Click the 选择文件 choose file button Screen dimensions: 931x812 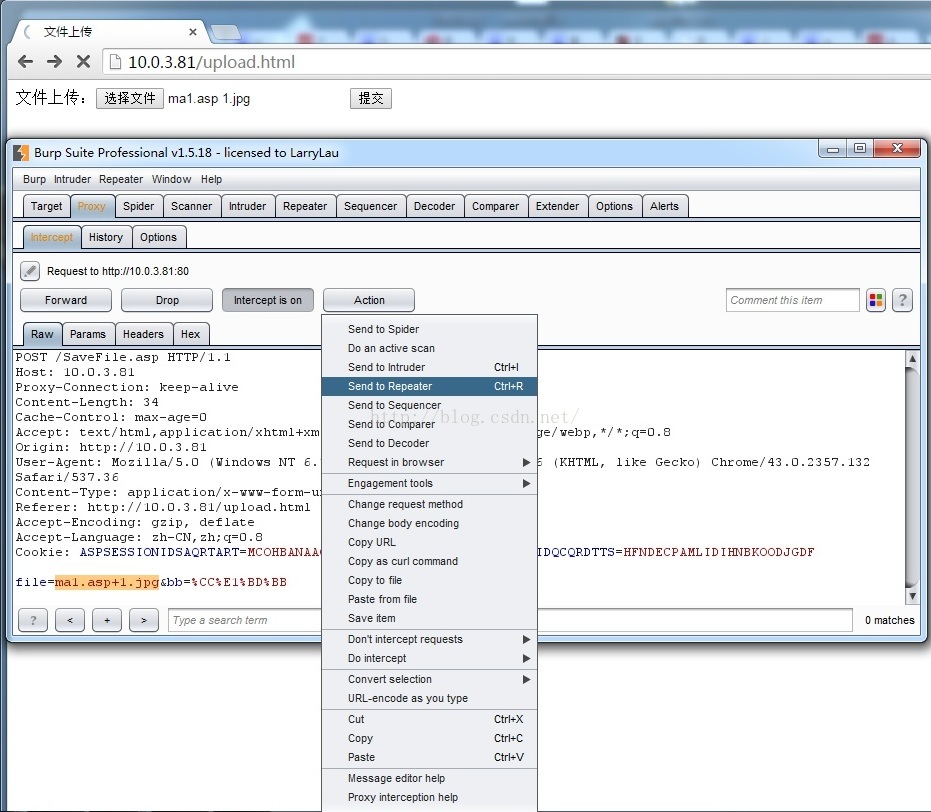(x=130, y=98)
